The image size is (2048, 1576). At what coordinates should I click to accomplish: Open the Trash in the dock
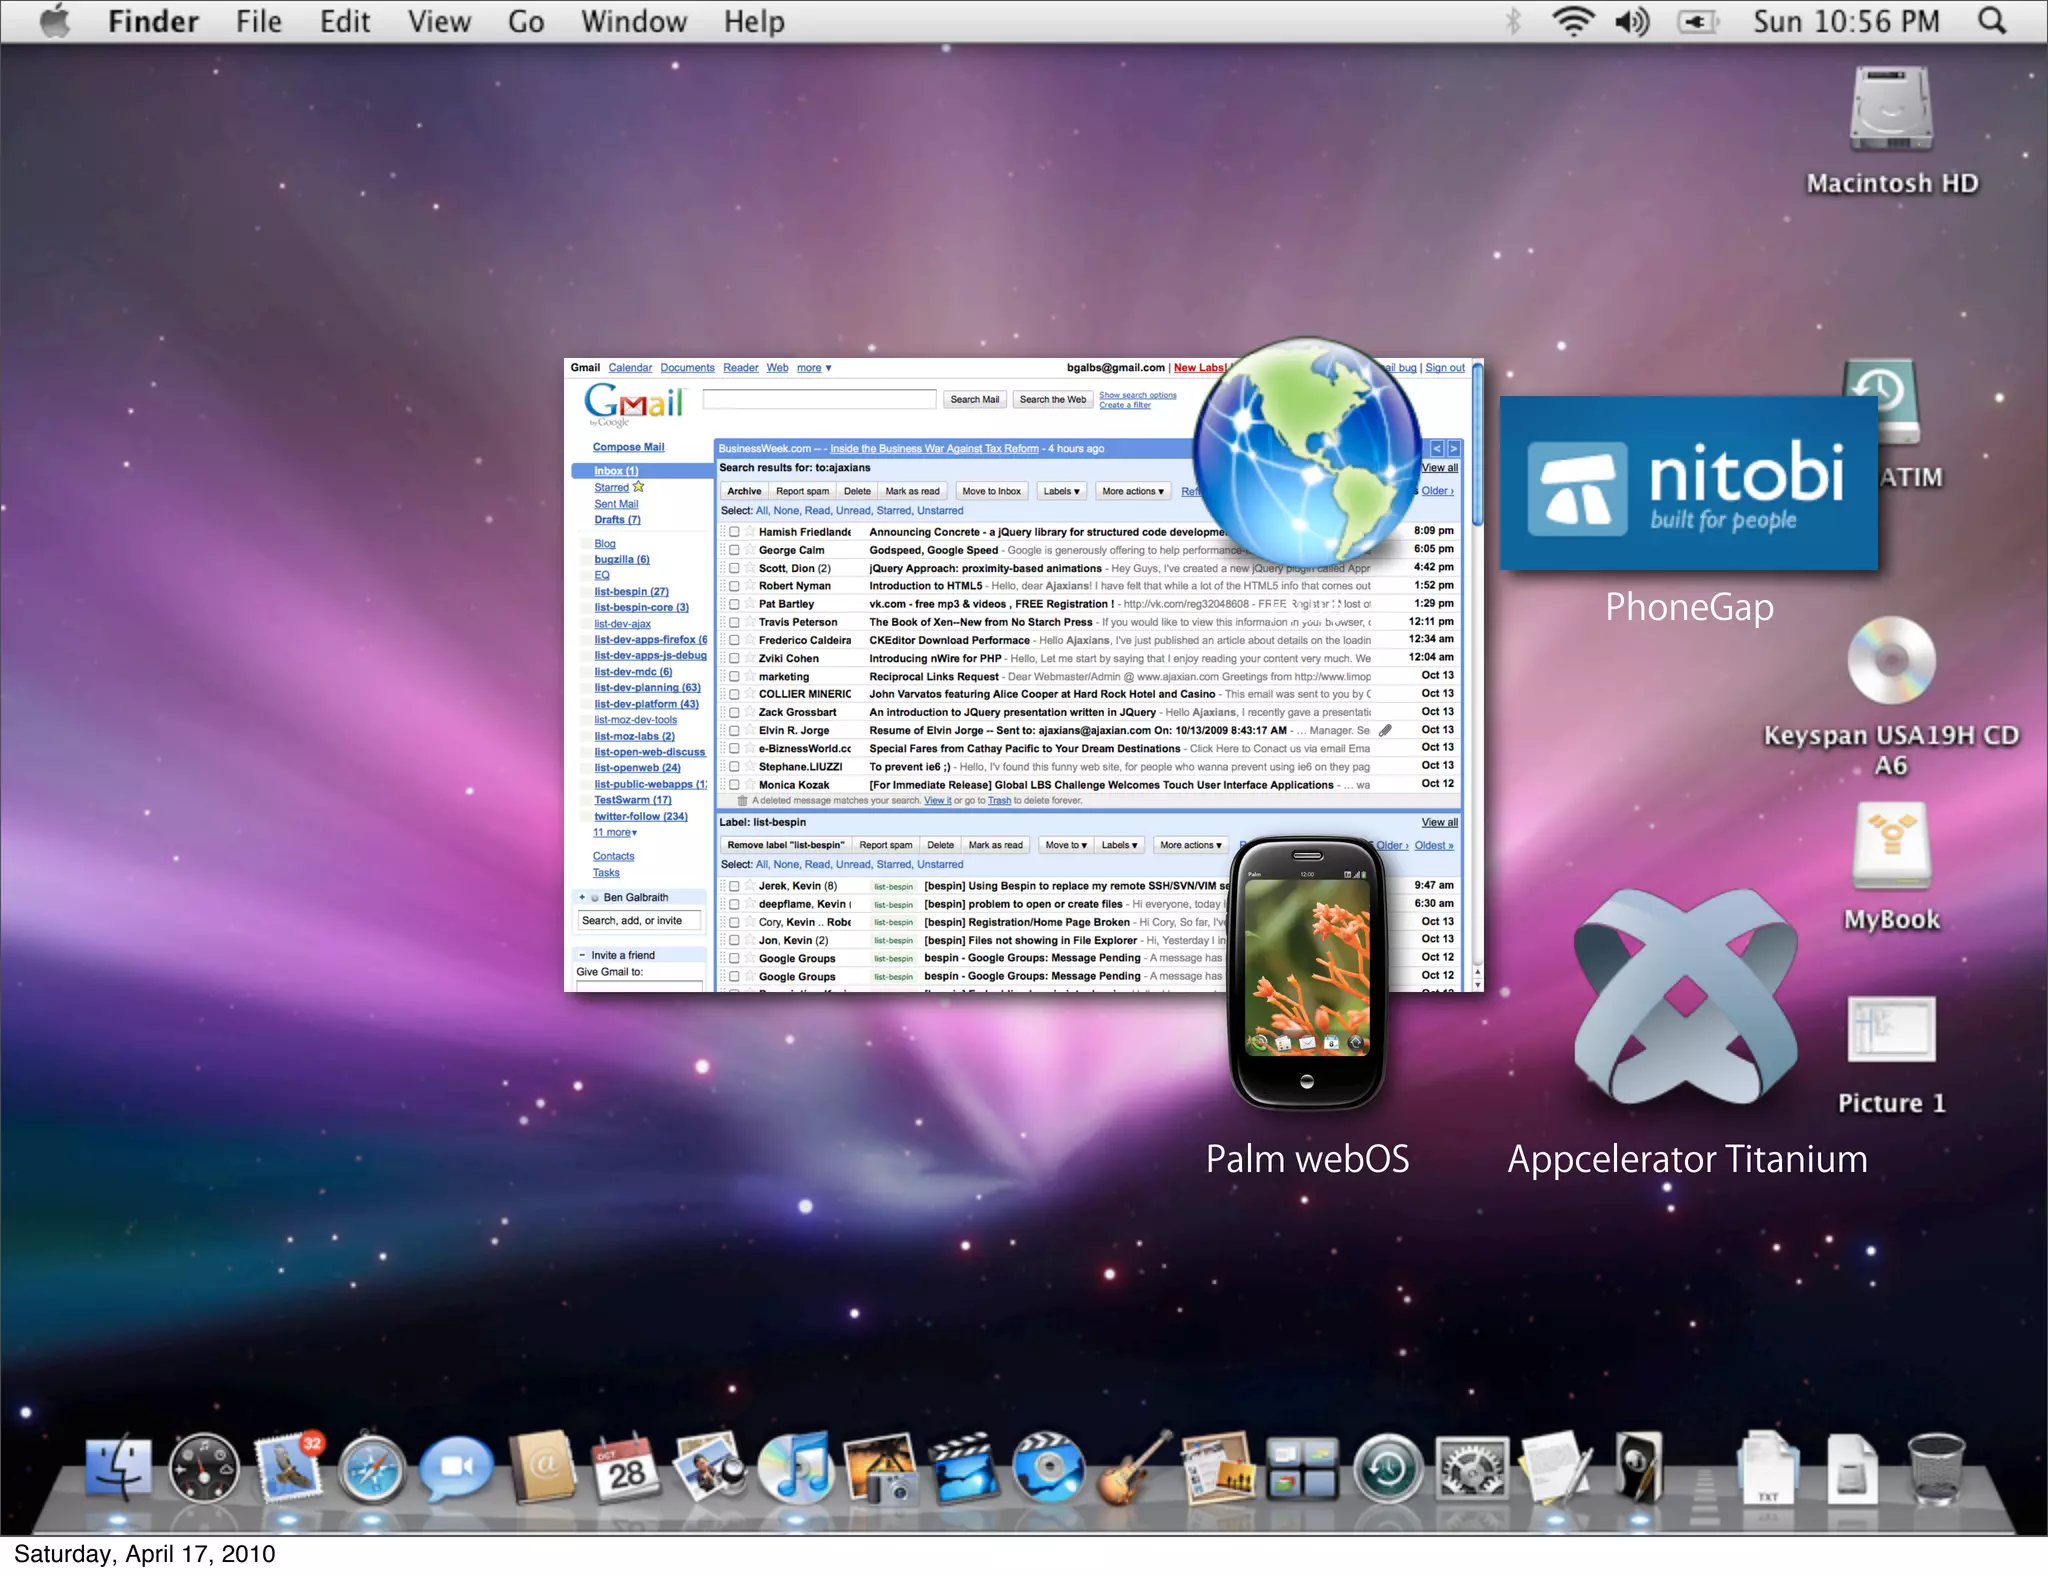[x=1936, y=1469]
